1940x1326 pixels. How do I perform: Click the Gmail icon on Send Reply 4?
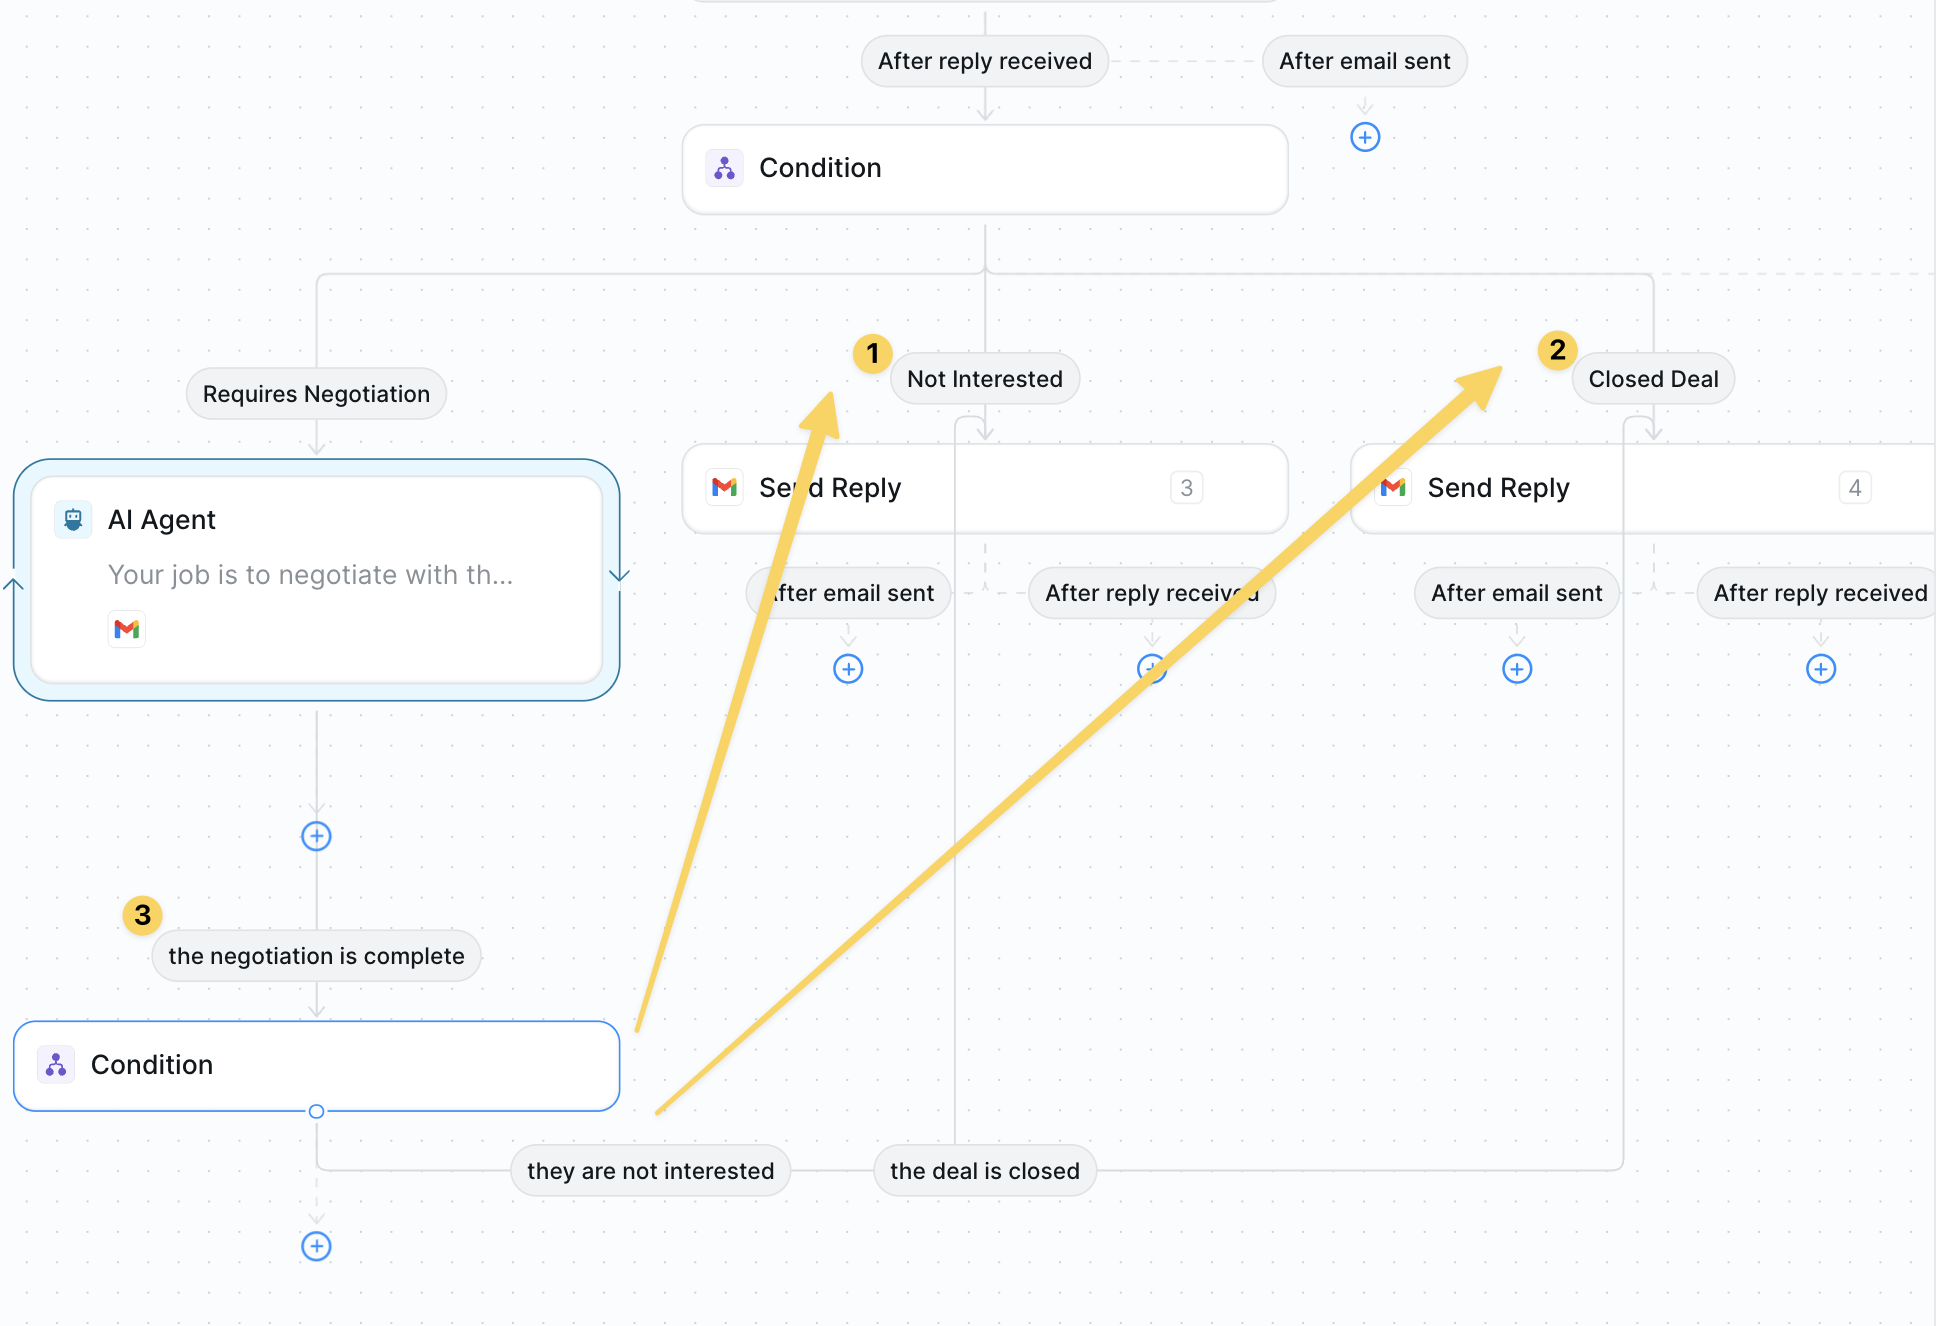coord(1393,487)
